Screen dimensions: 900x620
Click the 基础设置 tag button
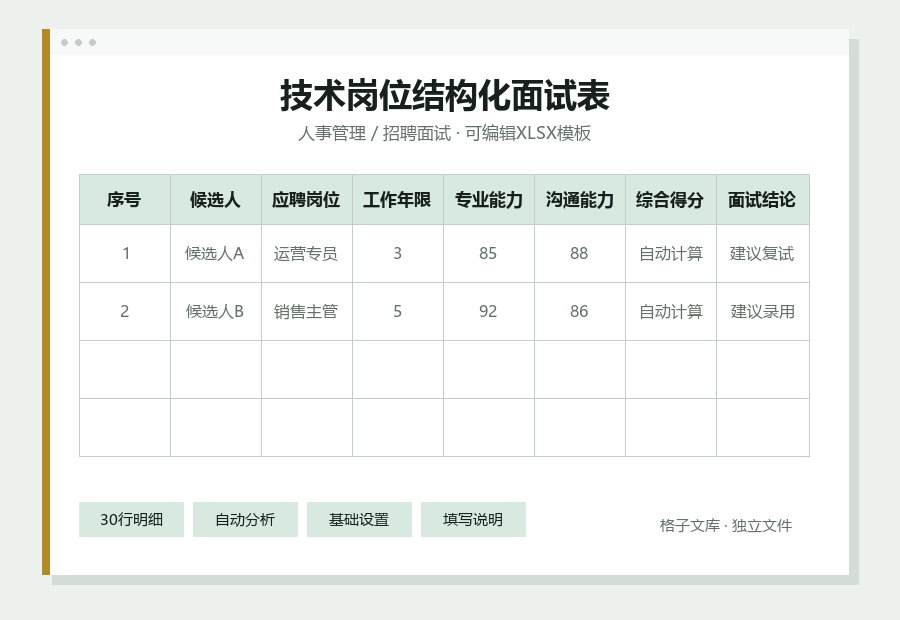(x=359, y=520)
